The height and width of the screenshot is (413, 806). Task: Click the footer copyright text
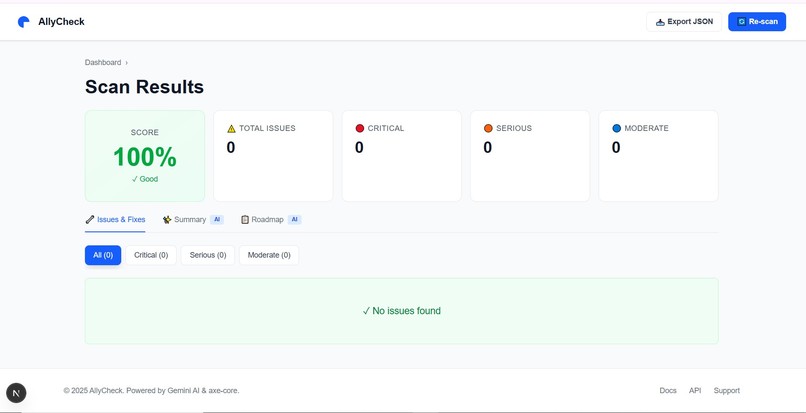click(x=152, y=390)
